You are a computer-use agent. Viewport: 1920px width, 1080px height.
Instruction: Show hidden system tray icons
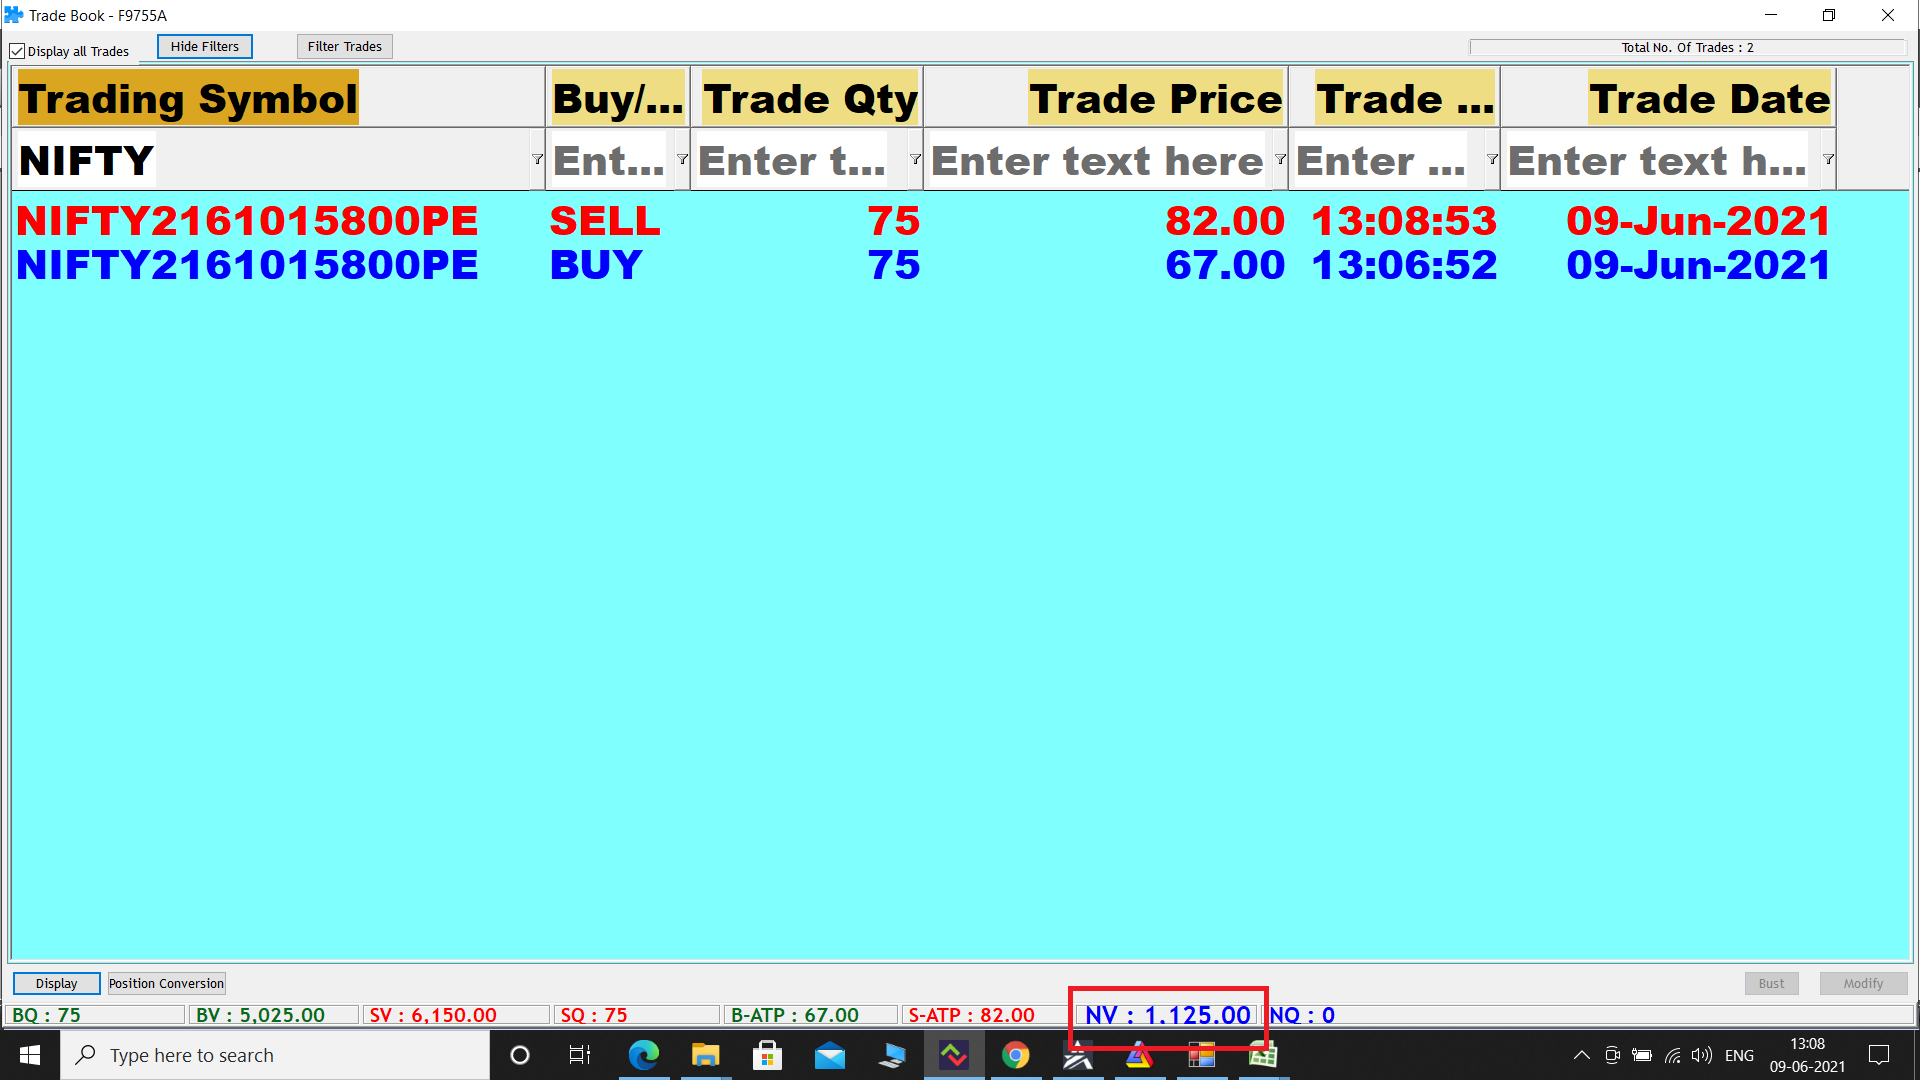[x=1581, y=1055]
